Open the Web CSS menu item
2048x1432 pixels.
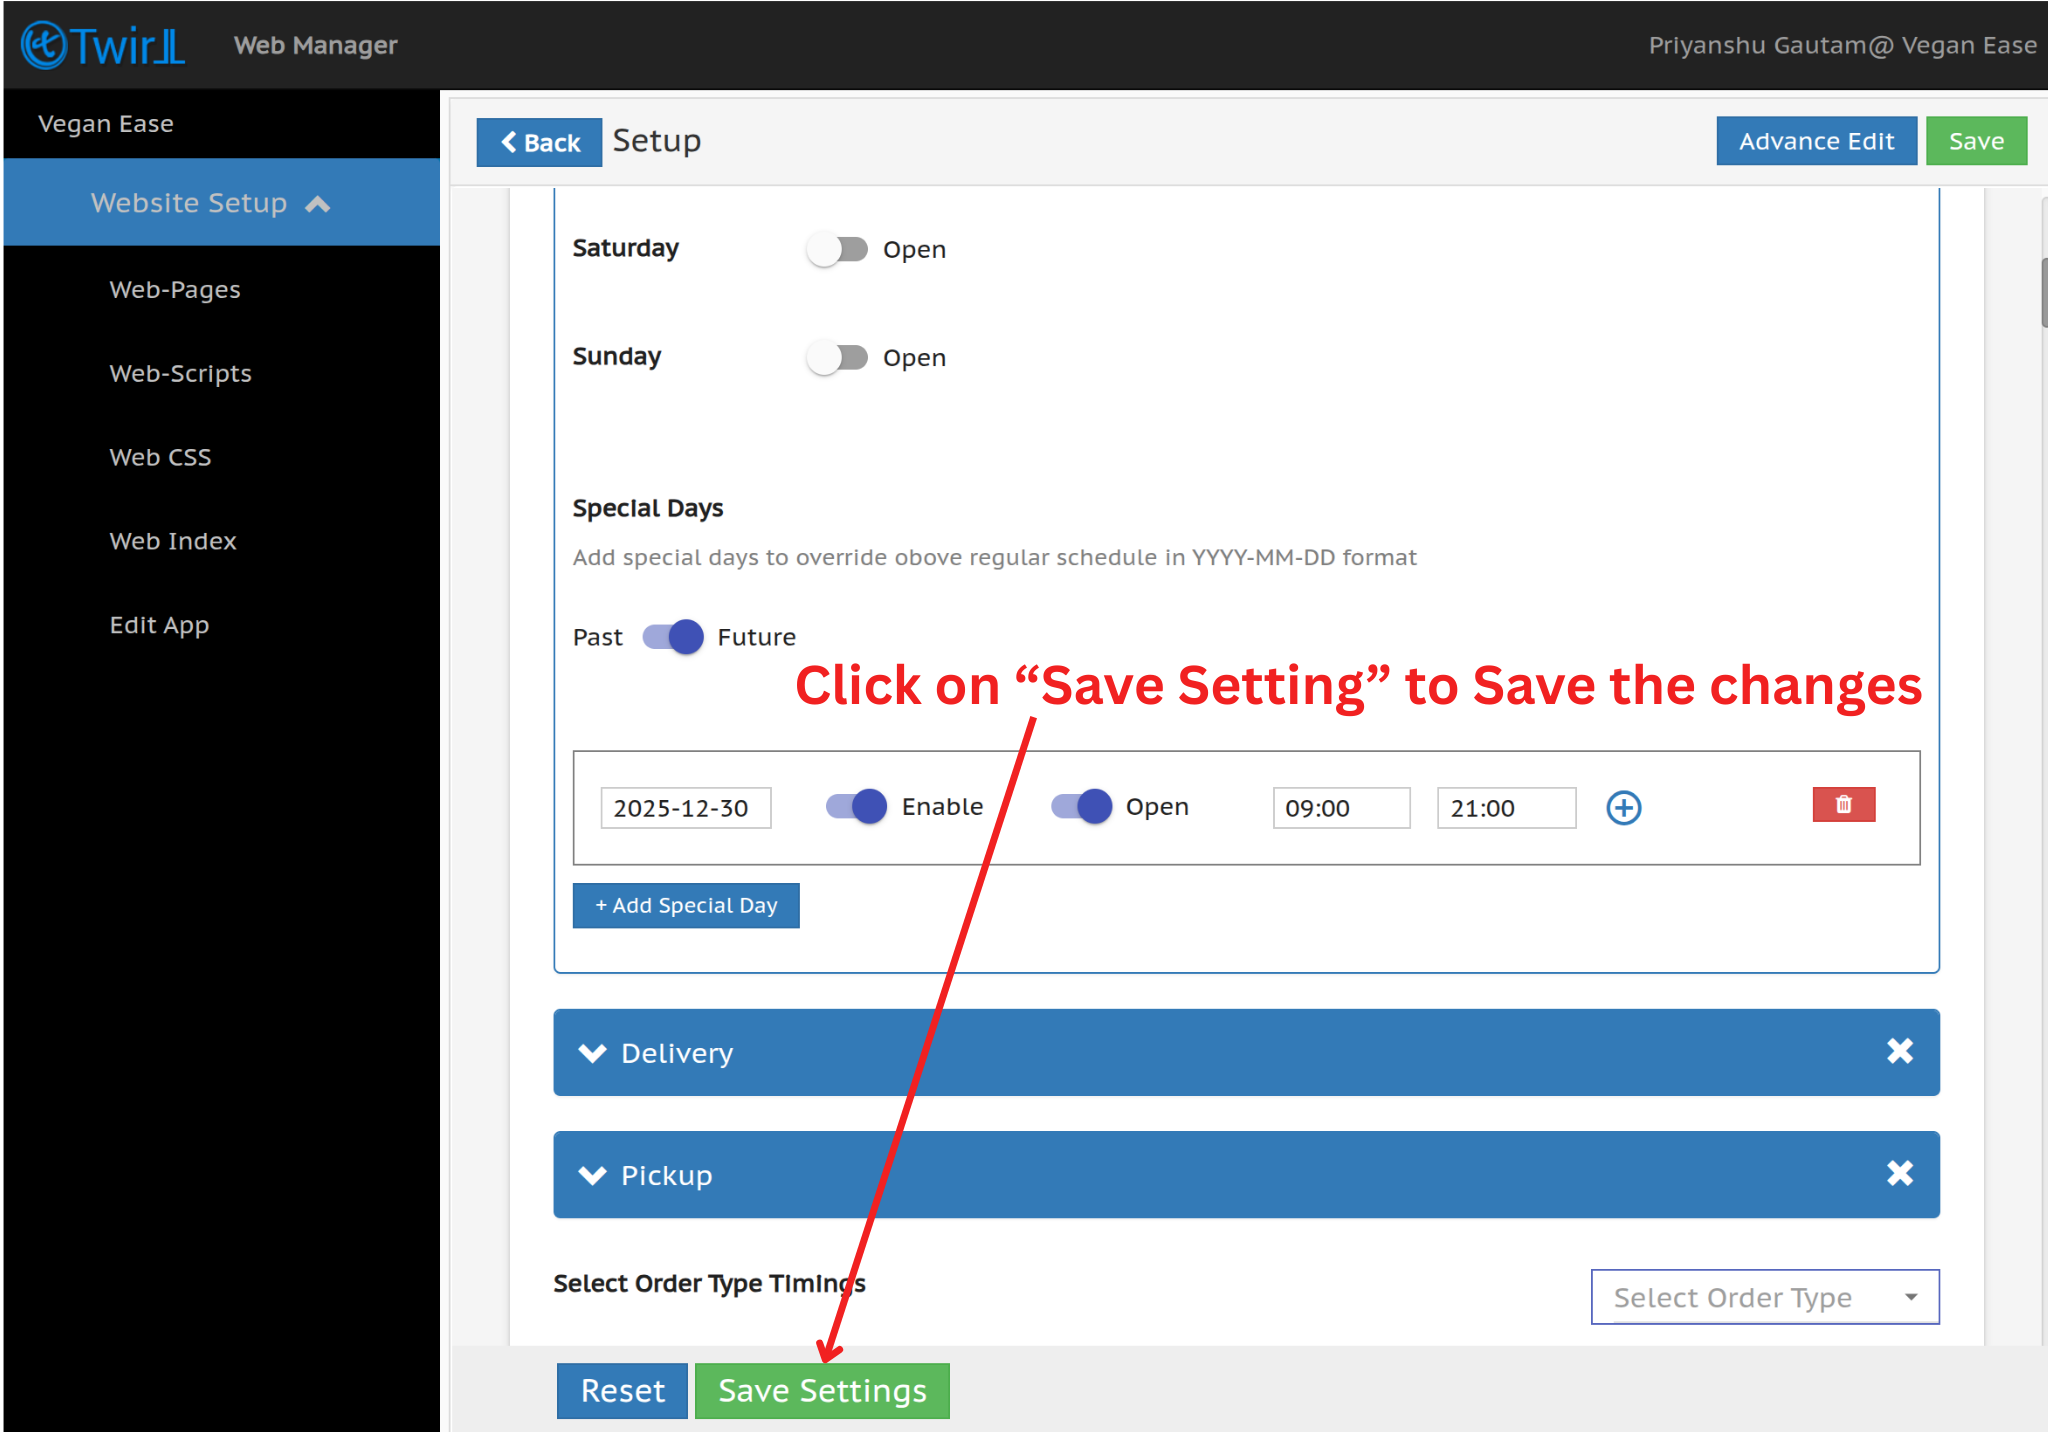160,457
